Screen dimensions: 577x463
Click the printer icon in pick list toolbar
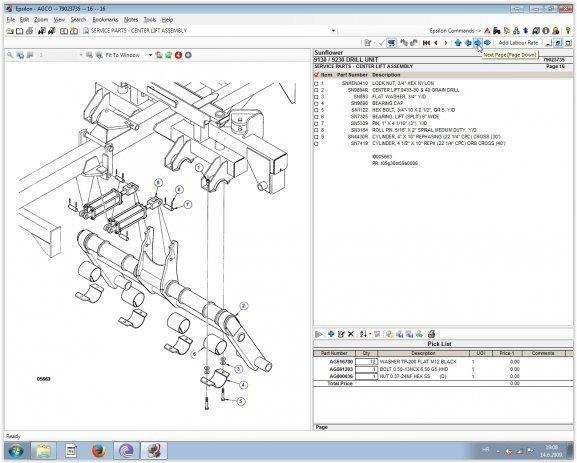[432, 334]
